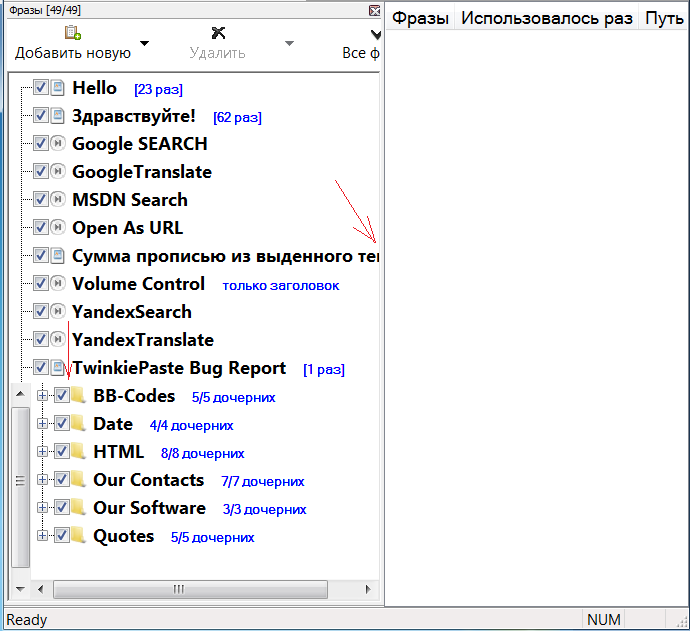Click the Our Contacts folder icon

(x=78, y=479)
